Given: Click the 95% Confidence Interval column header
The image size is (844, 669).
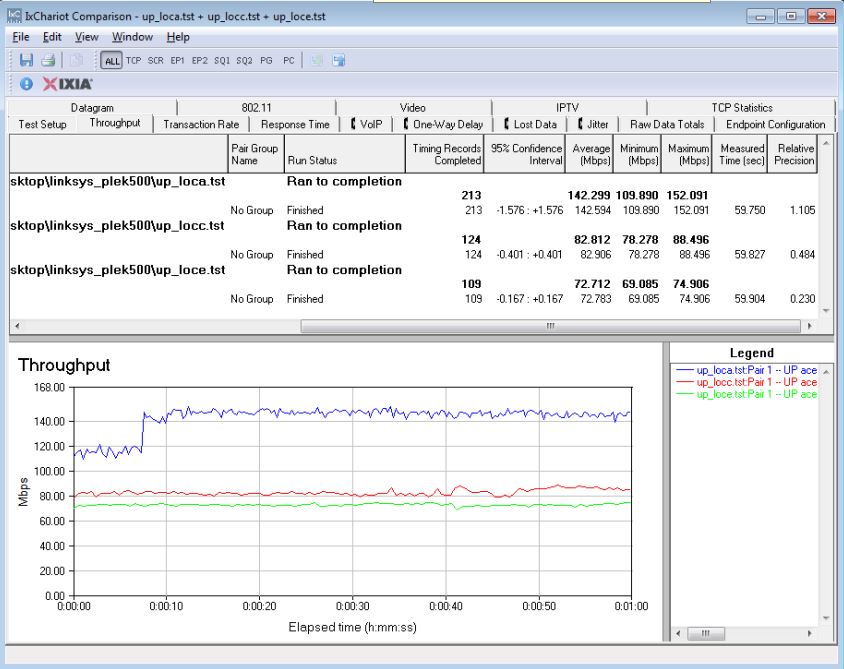Looking at the screenshot, I should point(525,154).
